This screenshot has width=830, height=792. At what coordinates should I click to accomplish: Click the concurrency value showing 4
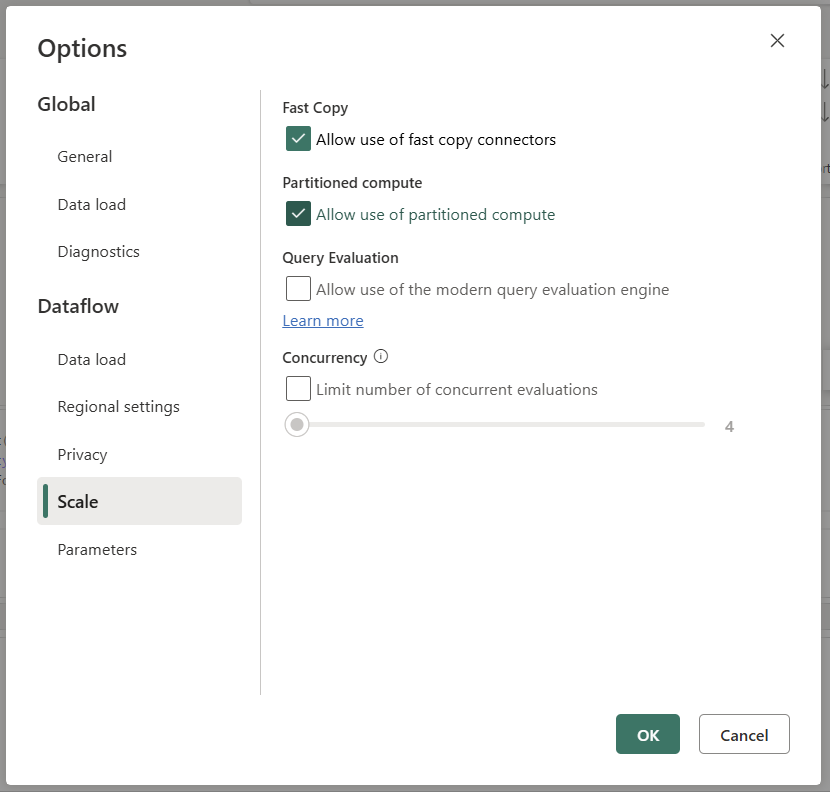coord(729,426)
